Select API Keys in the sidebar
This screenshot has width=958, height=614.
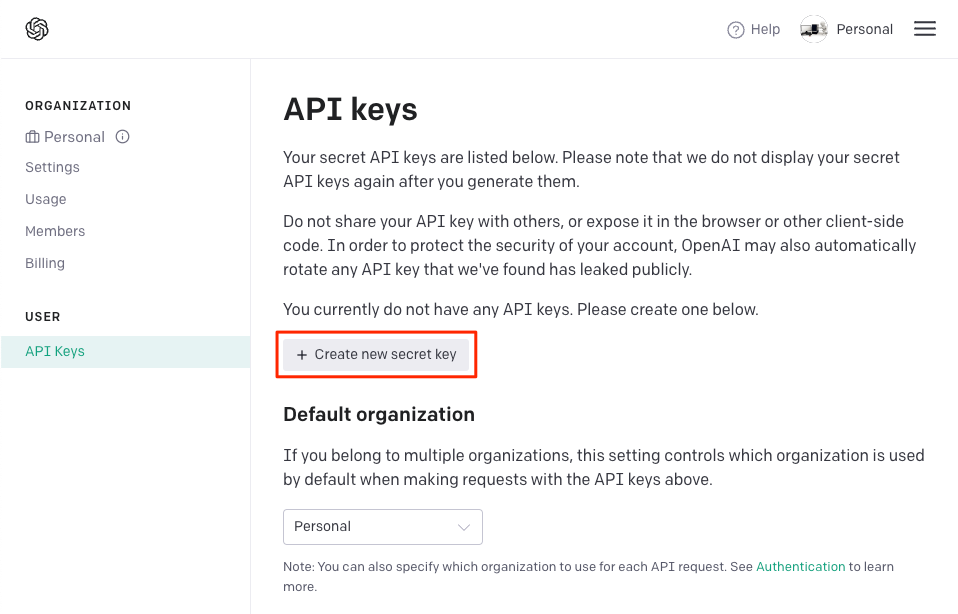tap(125, 351)
